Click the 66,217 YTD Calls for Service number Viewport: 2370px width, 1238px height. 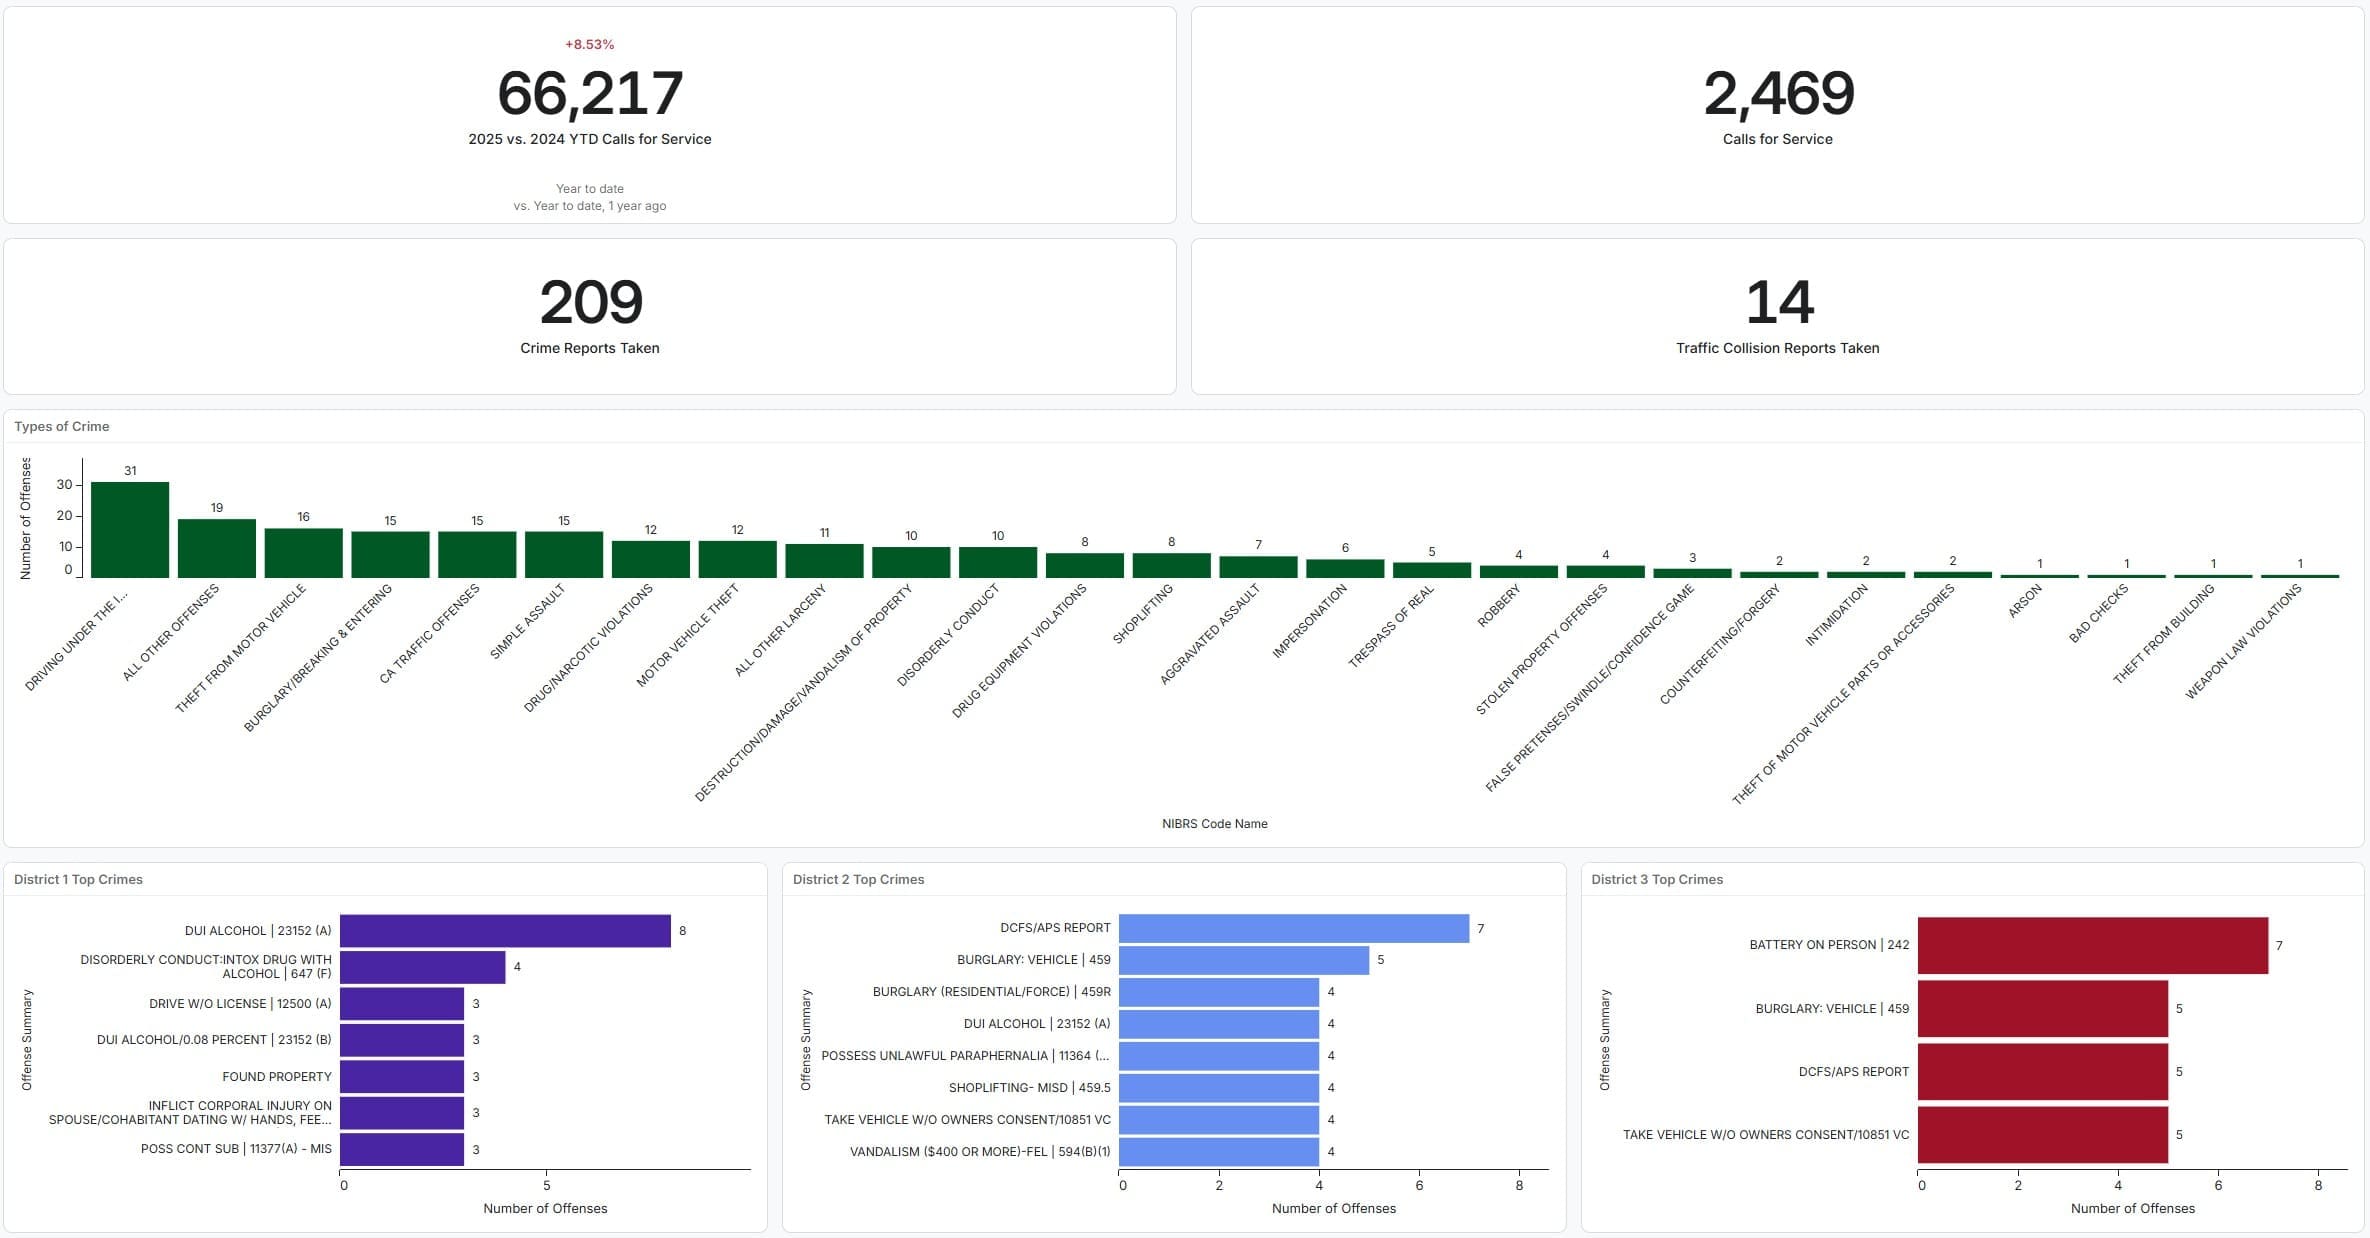pos(590,93)
